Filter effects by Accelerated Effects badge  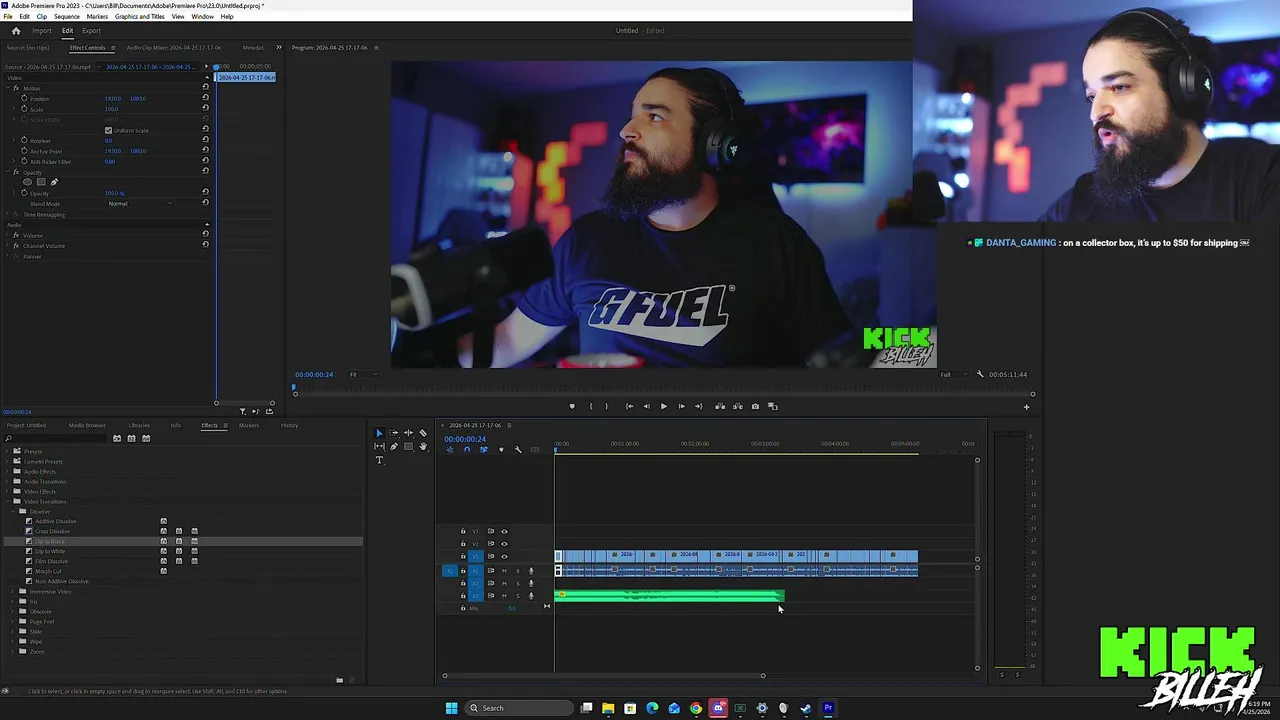click(117, 438)
